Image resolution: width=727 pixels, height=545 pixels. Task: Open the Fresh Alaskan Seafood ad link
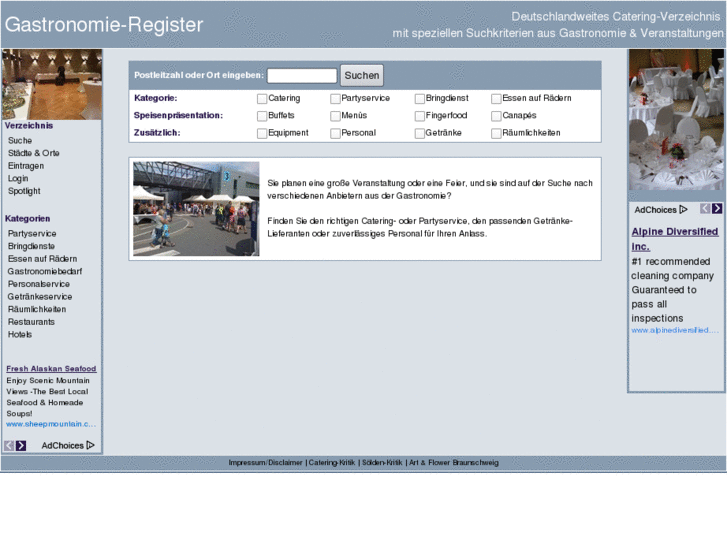[x=51, y=369]
